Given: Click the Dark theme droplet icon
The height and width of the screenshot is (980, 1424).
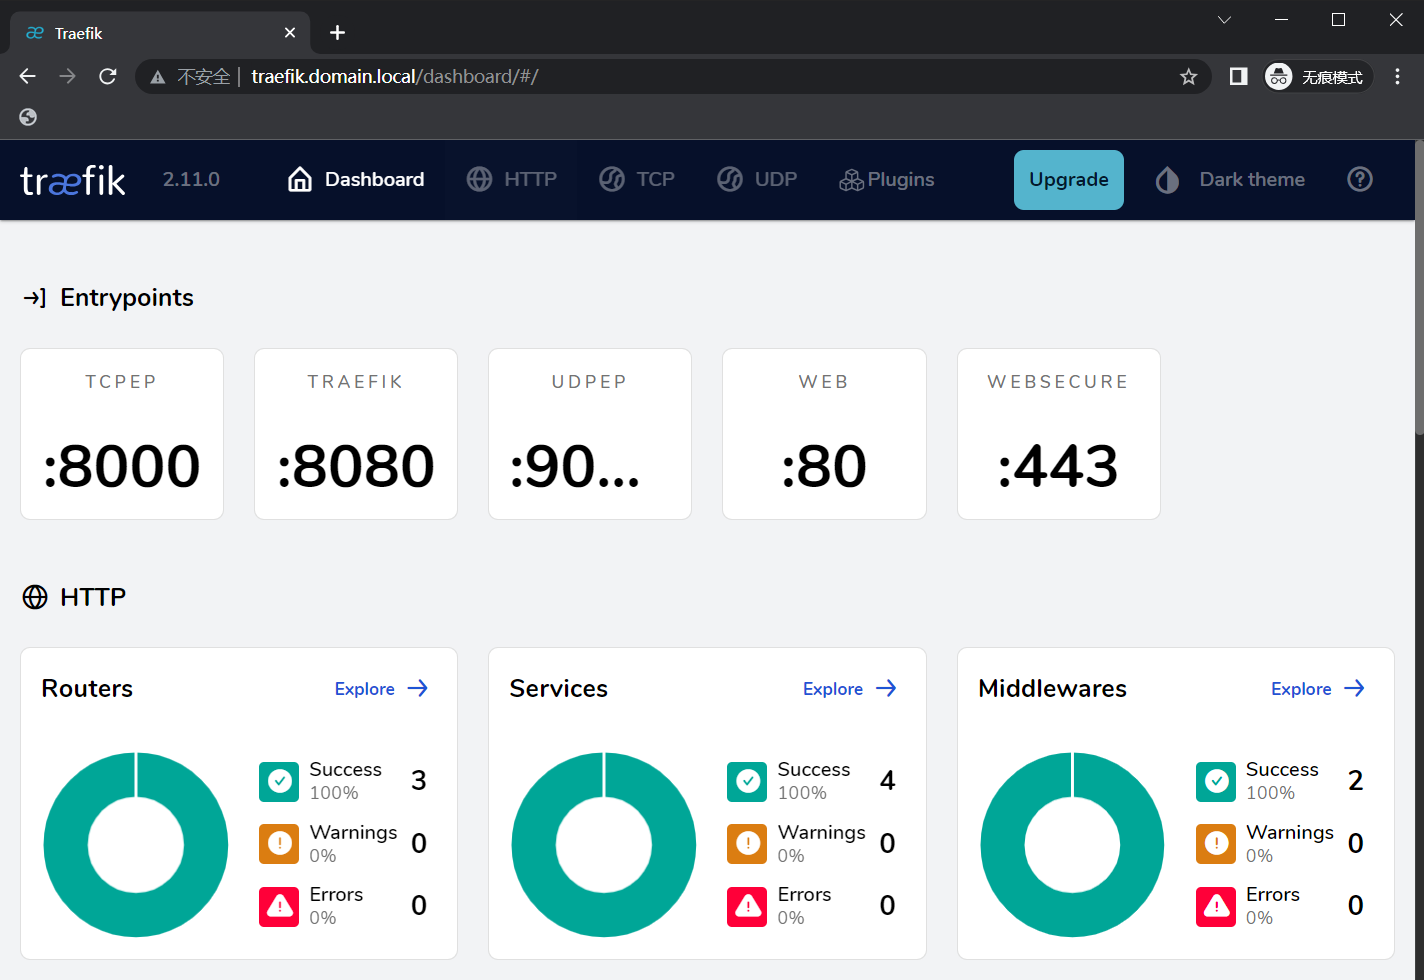Looking at the screenshot, I should pyautogui.click(x=1167, y=180).
